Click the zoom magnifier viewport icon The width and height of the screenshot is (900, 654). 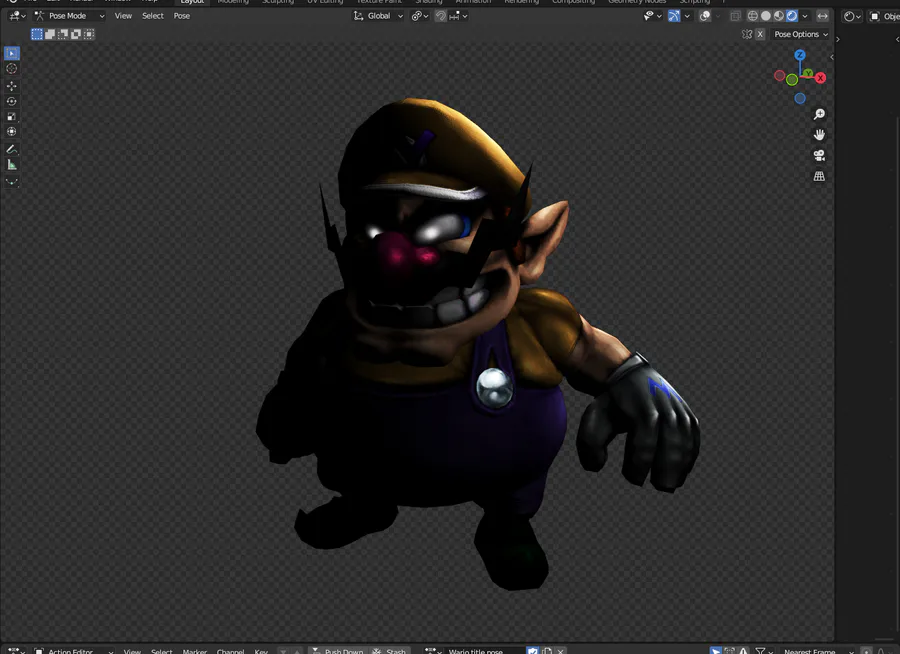click(x=819, y=114)
